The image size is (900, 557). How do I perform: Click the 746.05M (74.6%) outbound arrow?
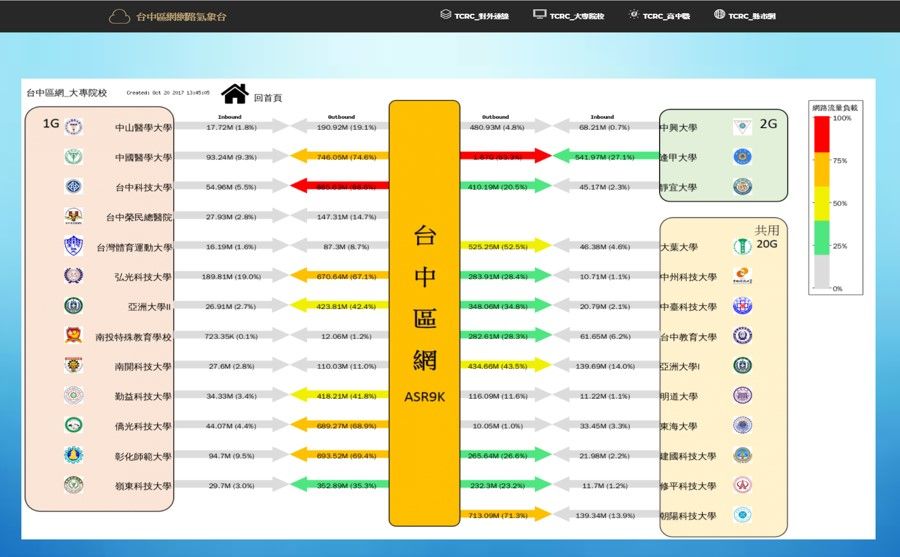pos(340,156)
